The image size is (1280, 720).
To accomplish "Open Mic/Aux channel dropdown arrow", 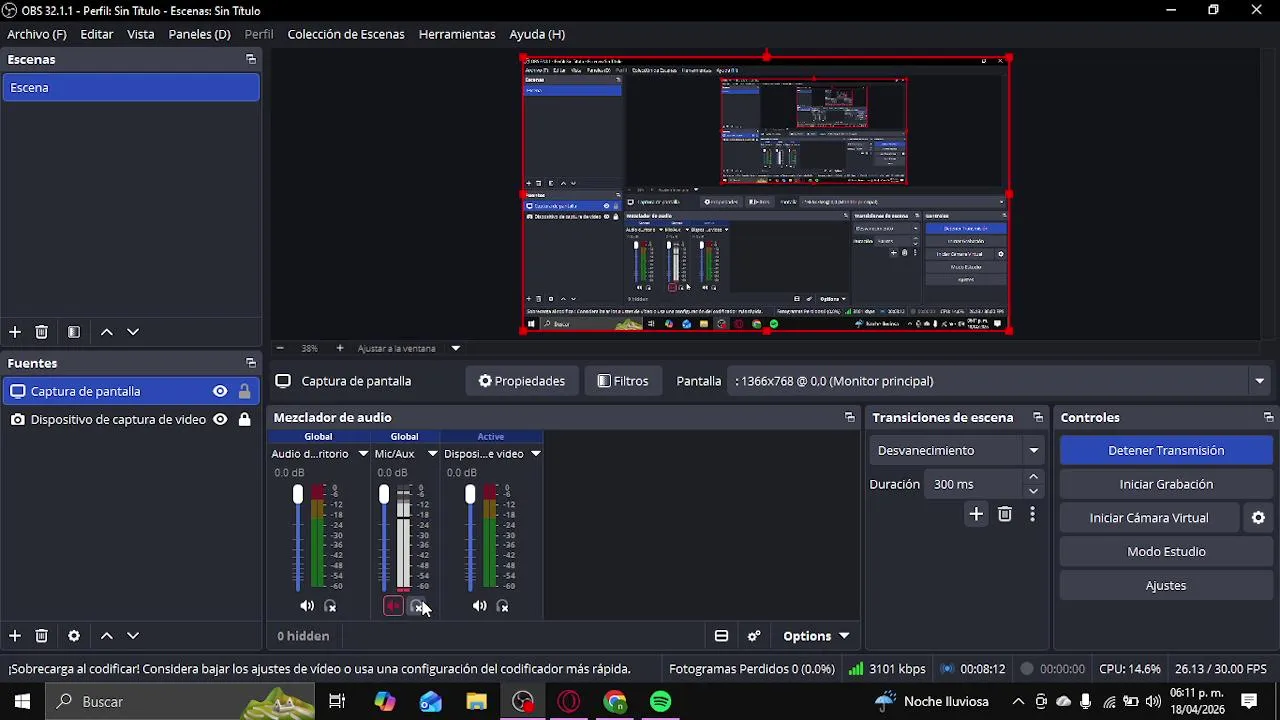I will coord(432,454).
